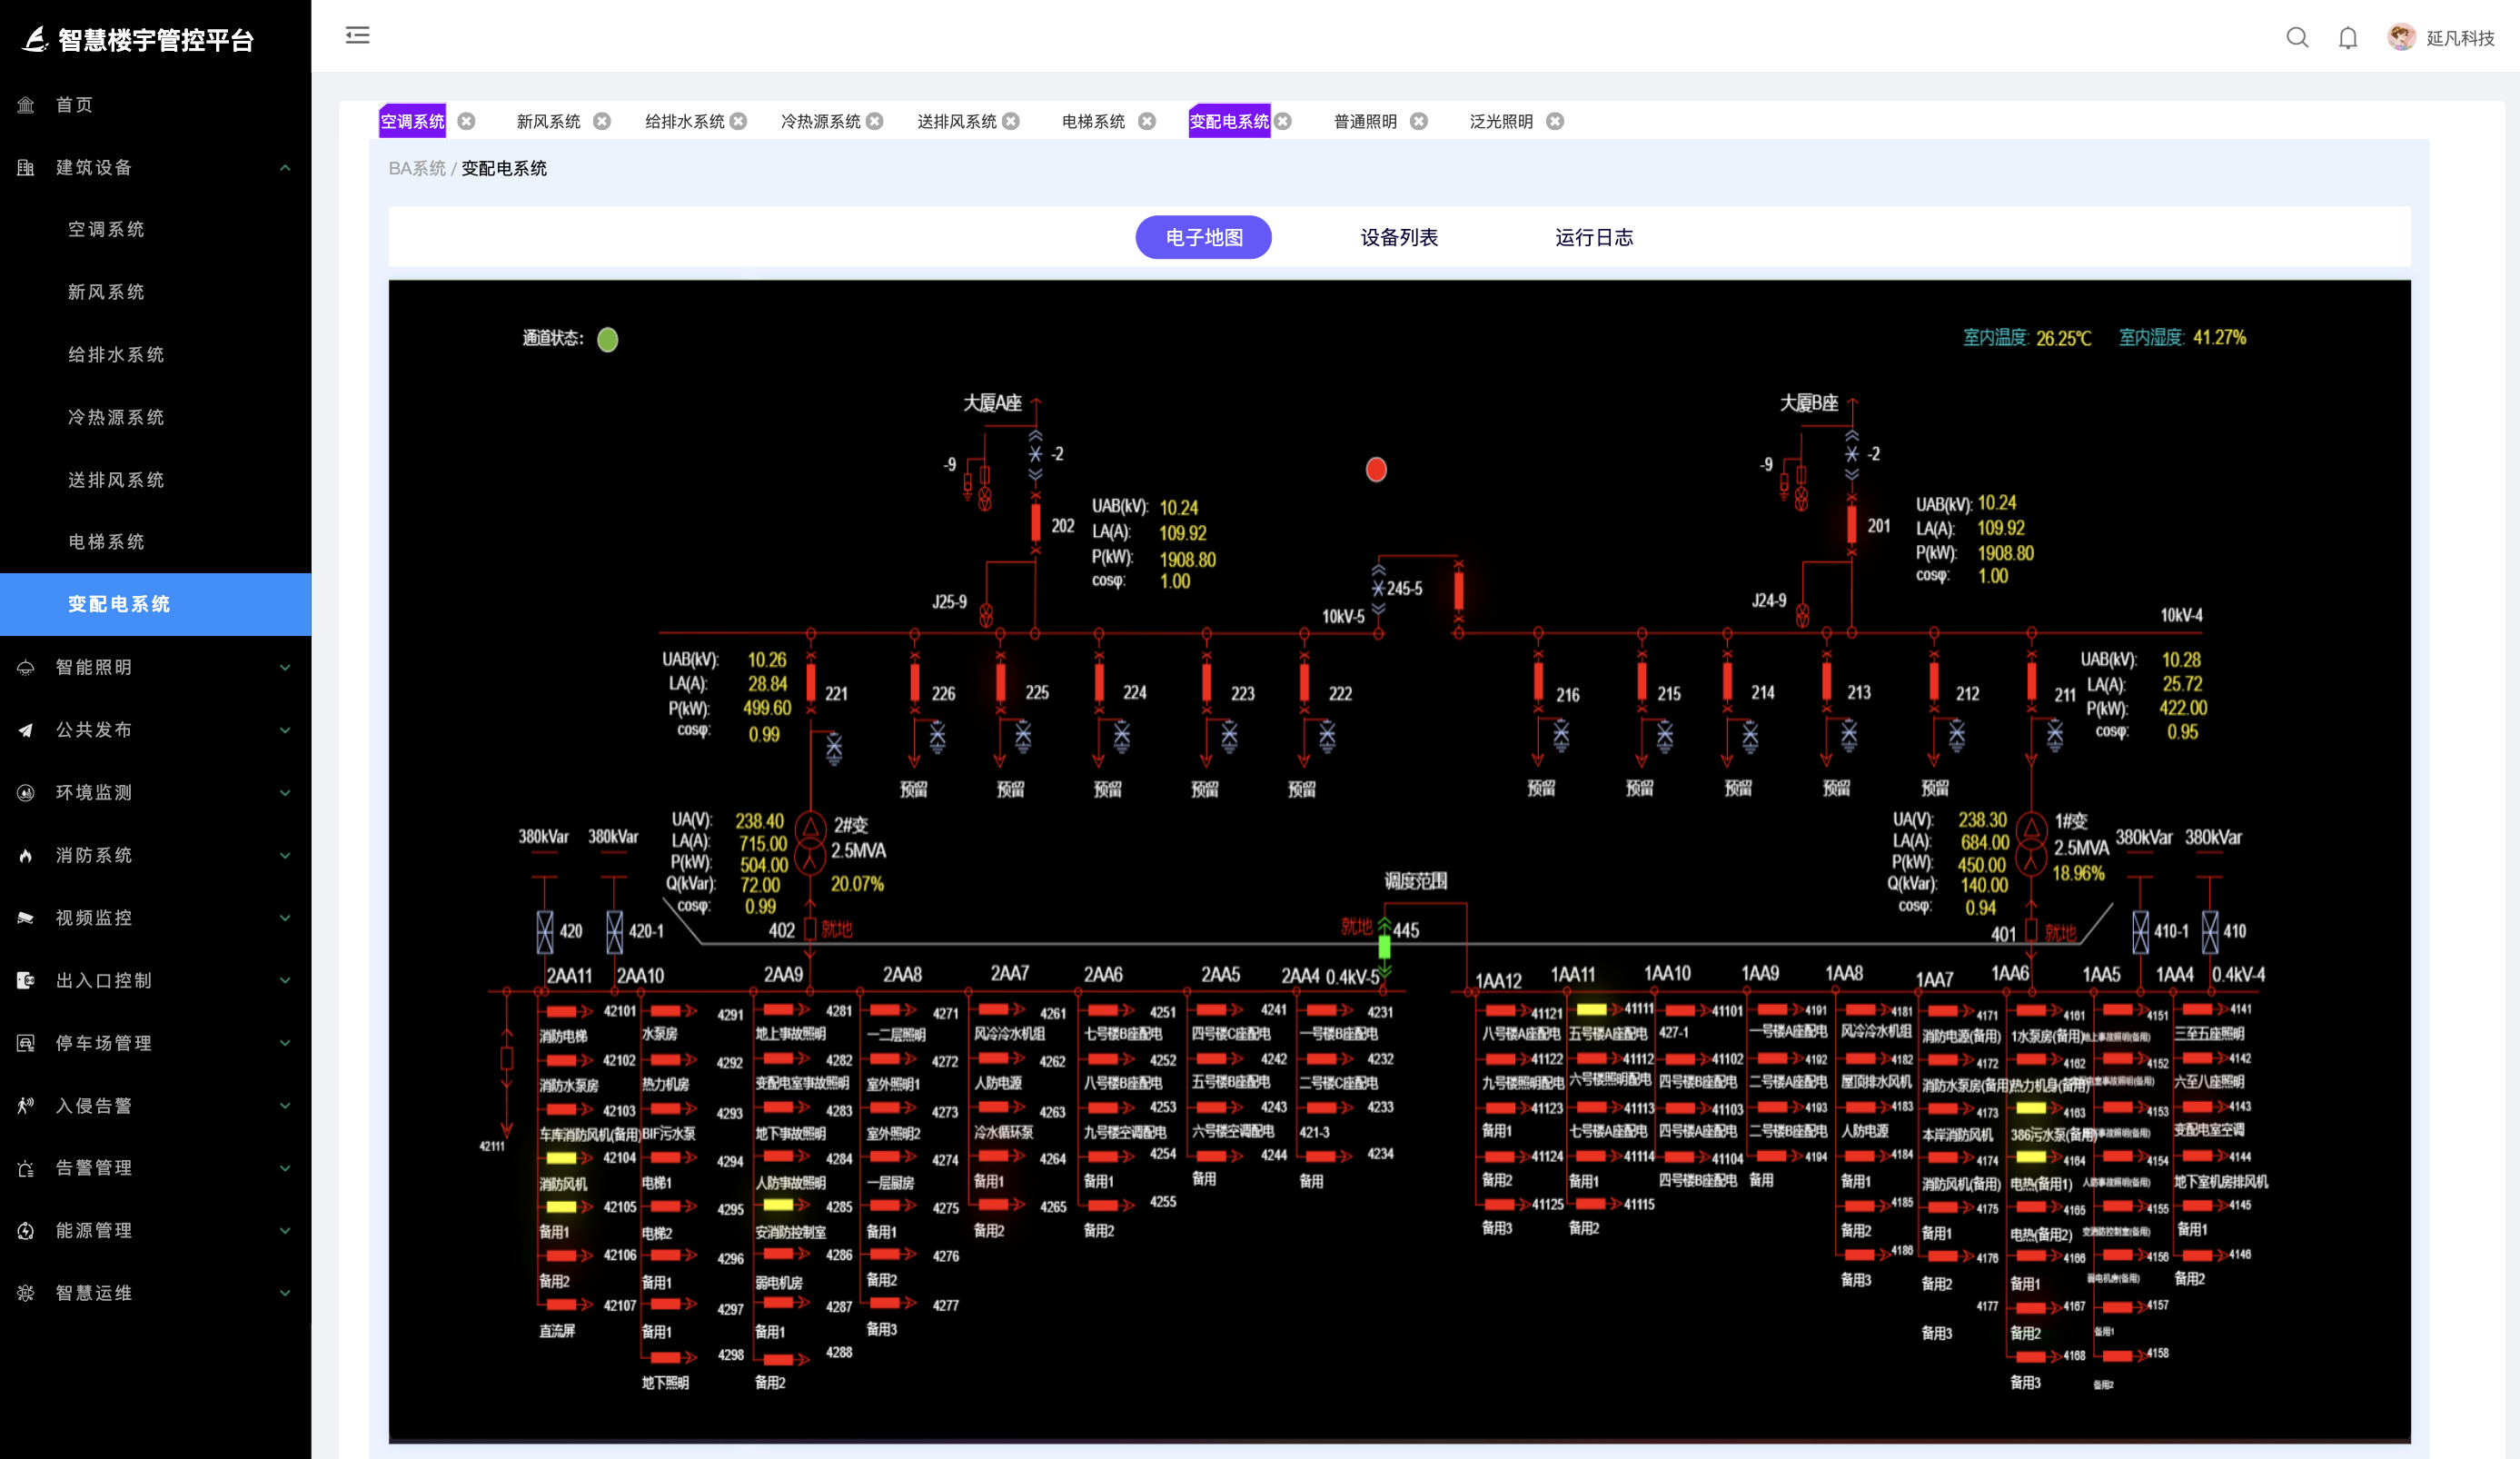Image resolution: width=2520 pixels, height=1459 pixels.
Task: Click the red indicator between 大厦A座 and B座
Action: tap(1376, 469)
